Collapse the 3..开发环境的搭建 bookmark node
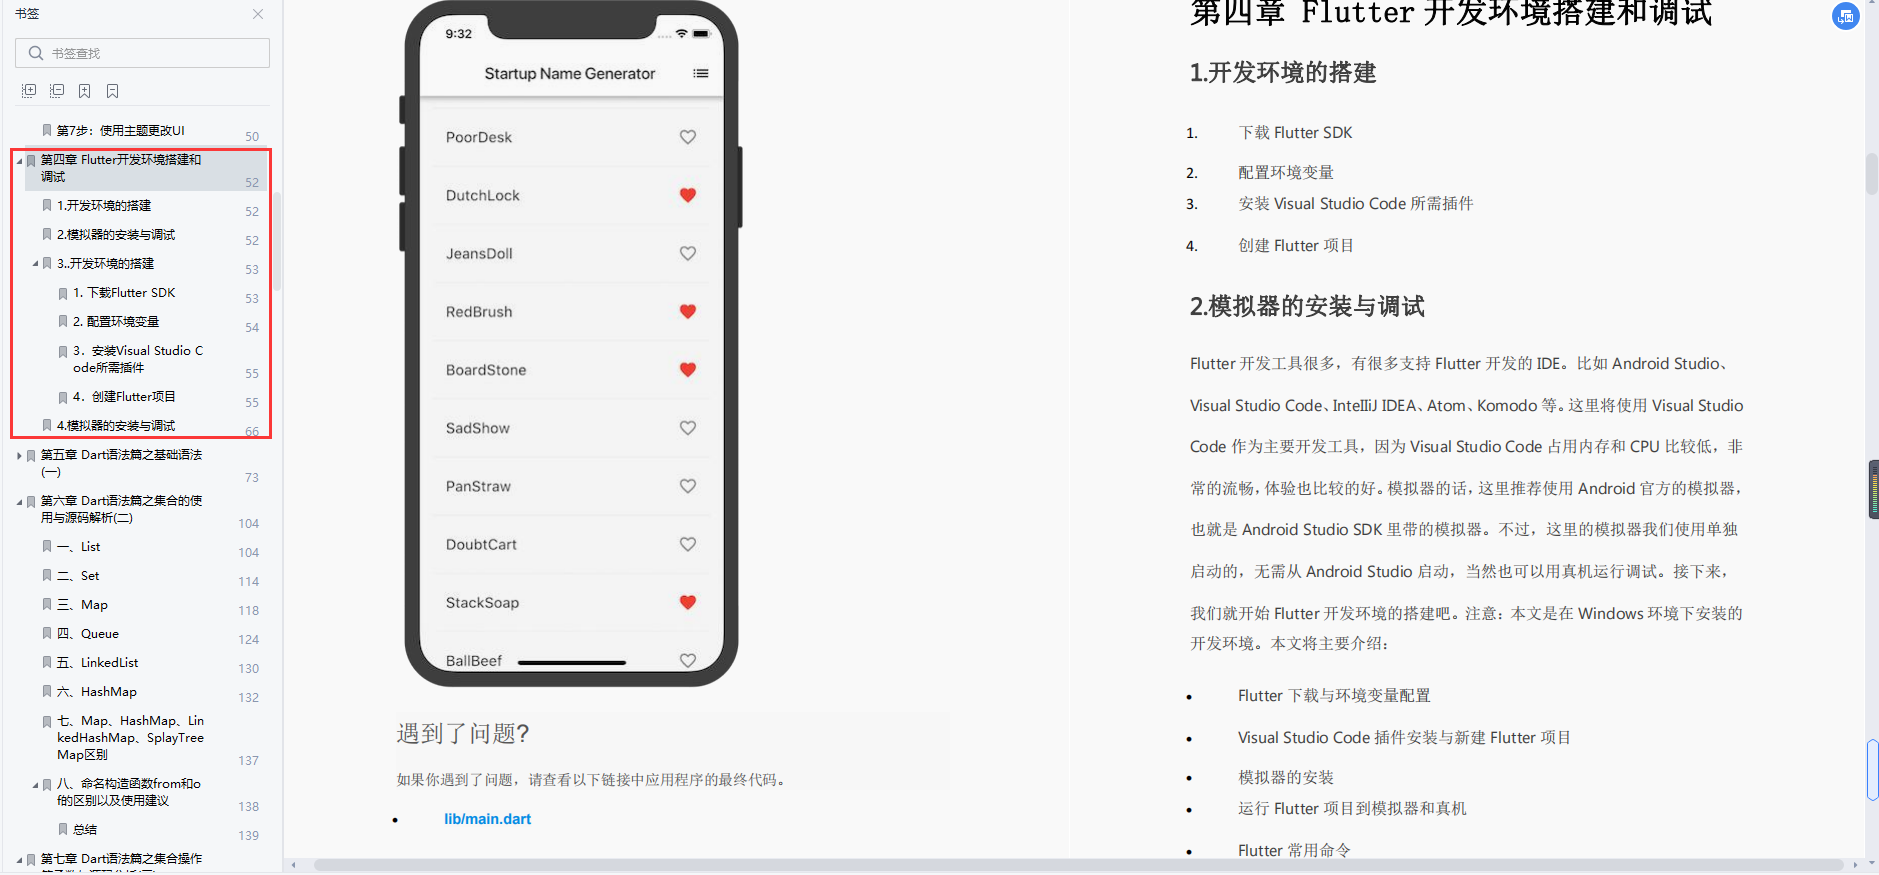The image size is (1879, 875). point(35,264)
